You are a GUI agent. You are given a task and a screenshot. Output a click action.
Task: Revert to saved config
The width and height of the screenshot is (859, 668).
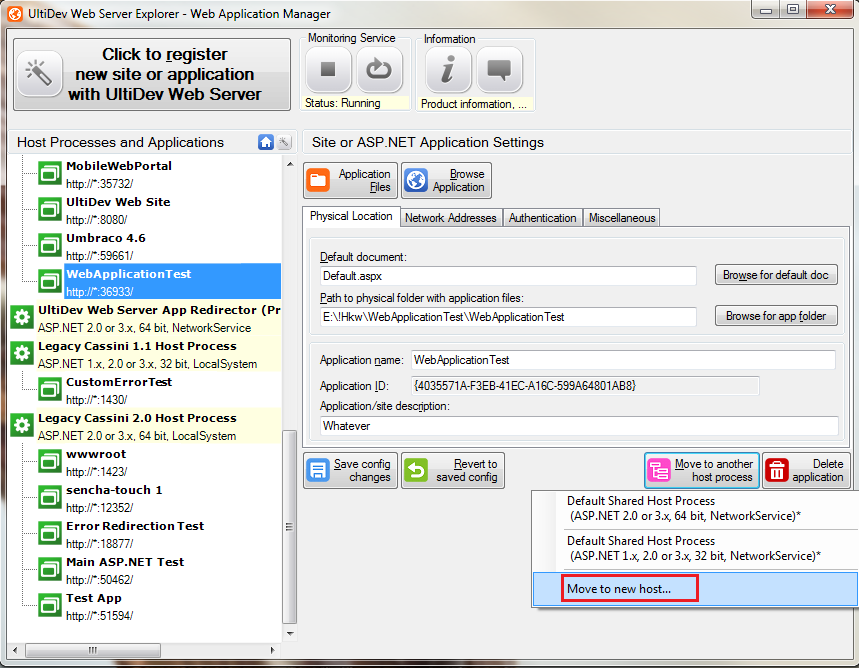453,470
